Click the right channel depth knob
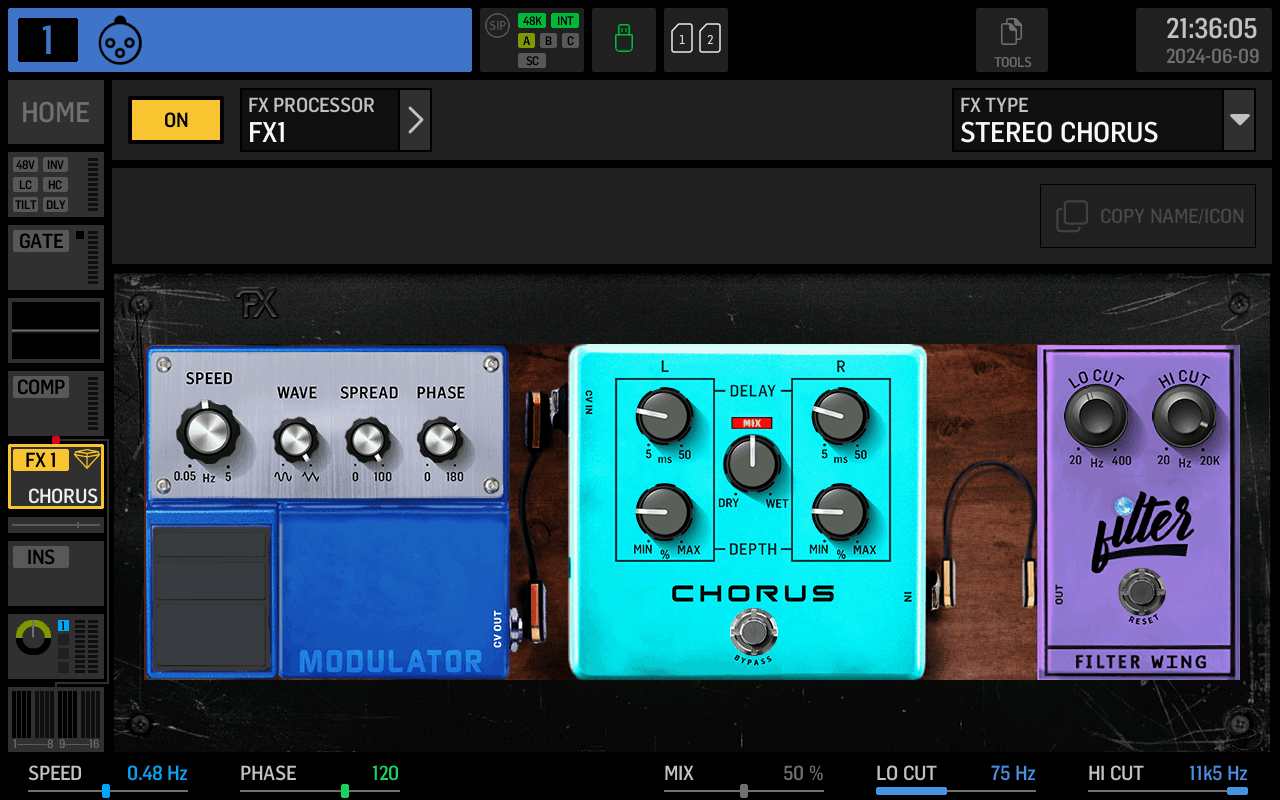1280x800 pixels. tap(840, 512)
